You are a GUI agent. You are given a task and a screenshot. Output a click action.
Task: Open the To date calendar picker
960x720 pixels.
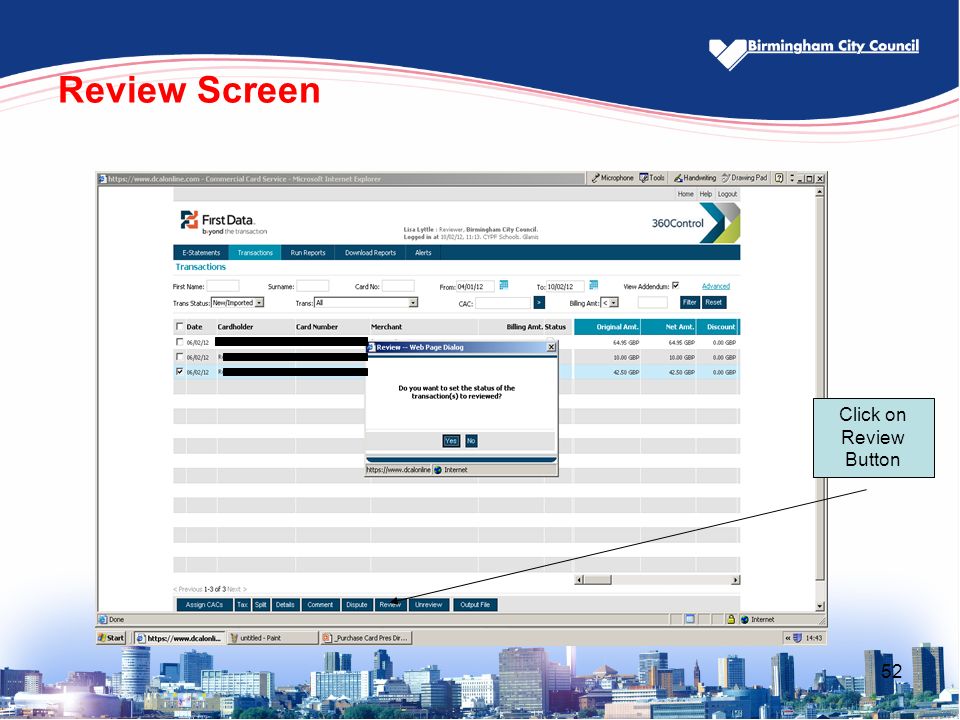tap(593, 285)
